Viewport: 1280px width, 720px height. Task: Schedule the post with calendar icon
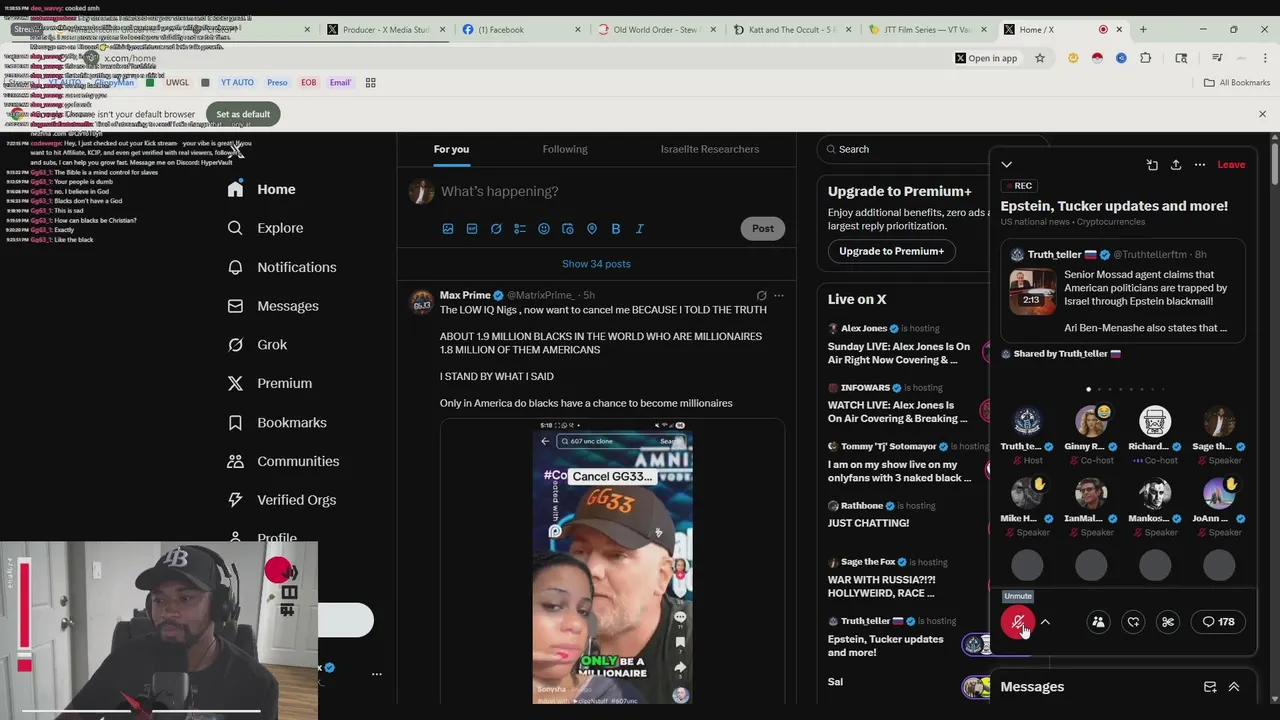(x=568, y=229)
